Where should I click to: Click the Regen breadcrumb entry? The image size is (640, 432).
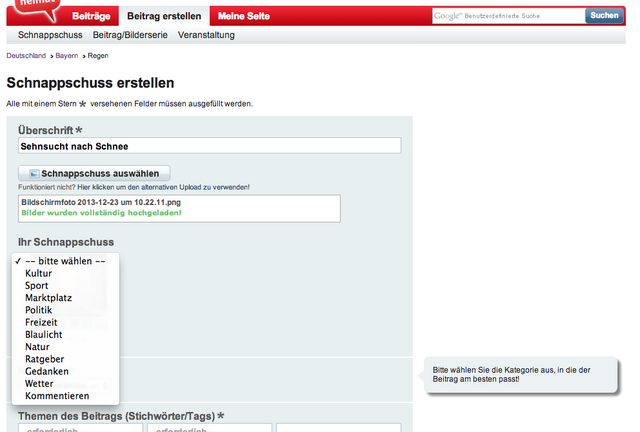click(x=98, y=56)
